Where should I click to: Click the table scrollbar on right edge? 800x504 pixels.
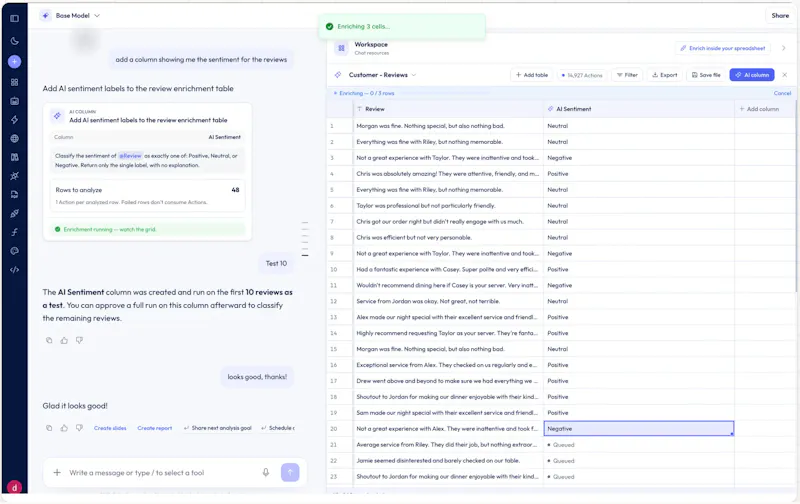click(796, 196)
